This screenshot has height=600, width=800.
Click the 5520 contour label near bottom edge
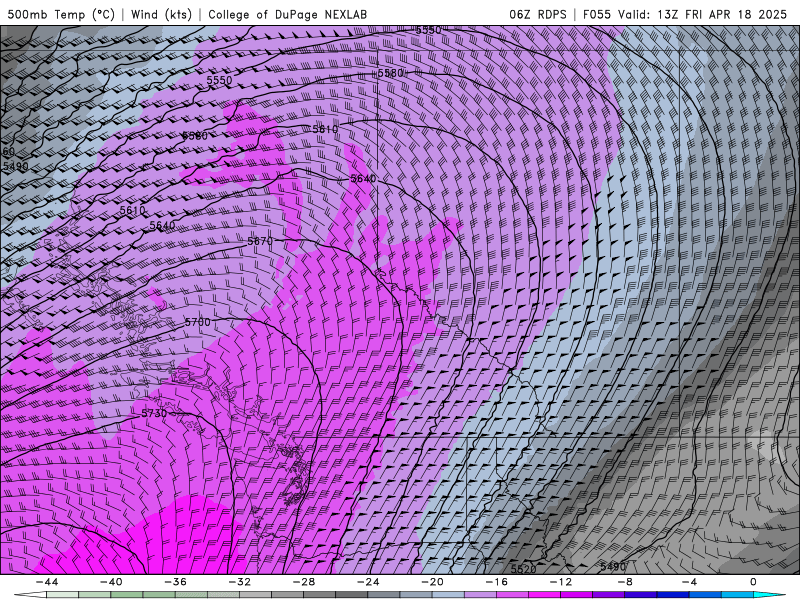pyautogui.click(x=523, y=569)
